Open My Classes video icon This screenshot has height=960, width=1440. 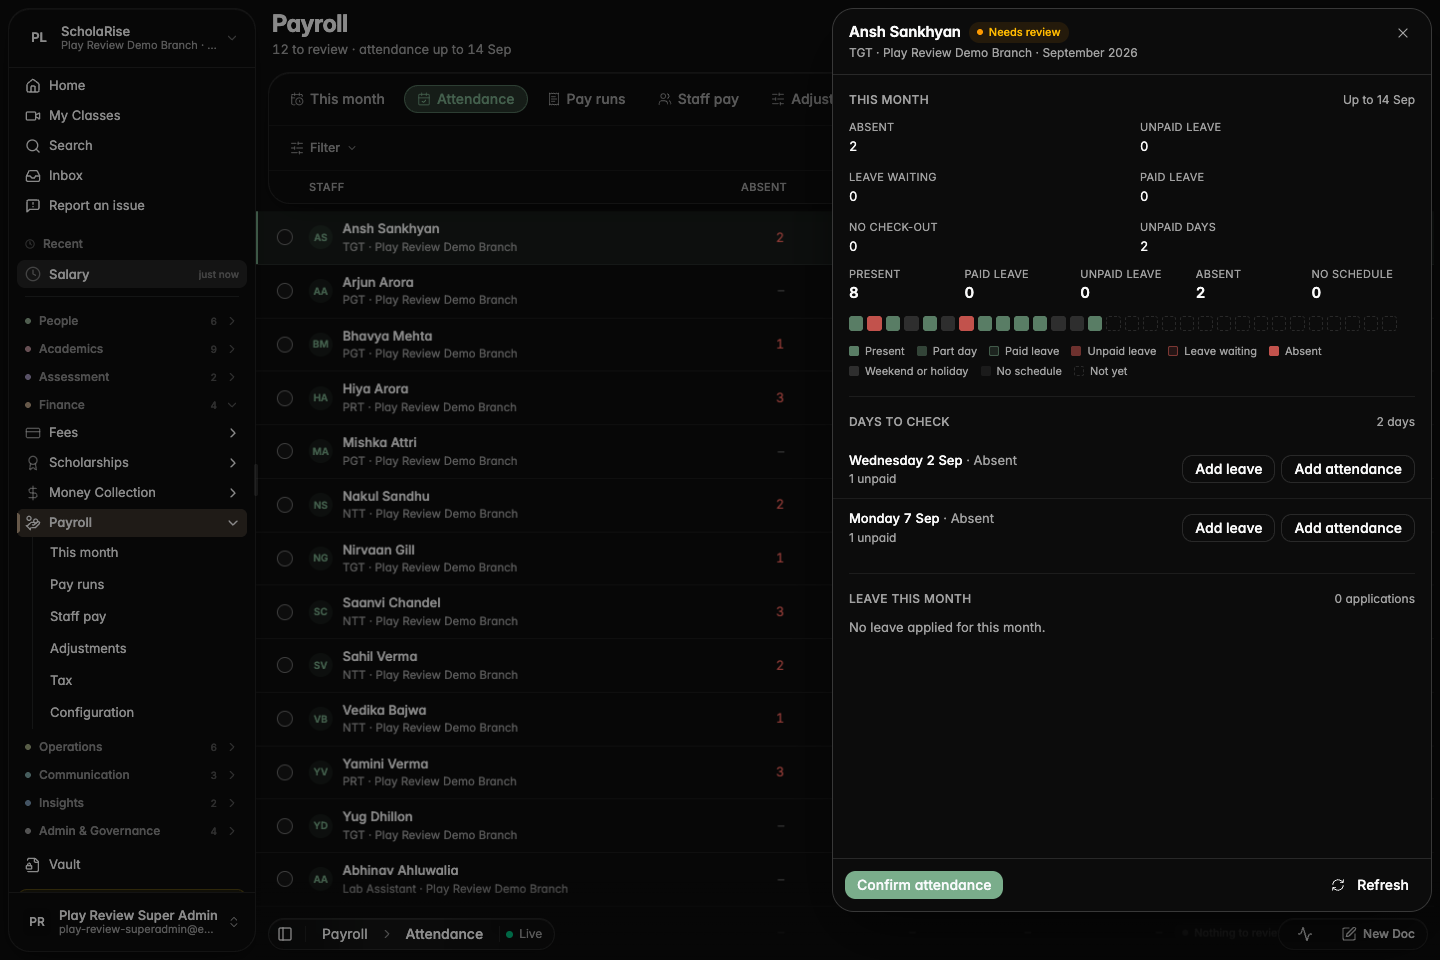(33, 116)
